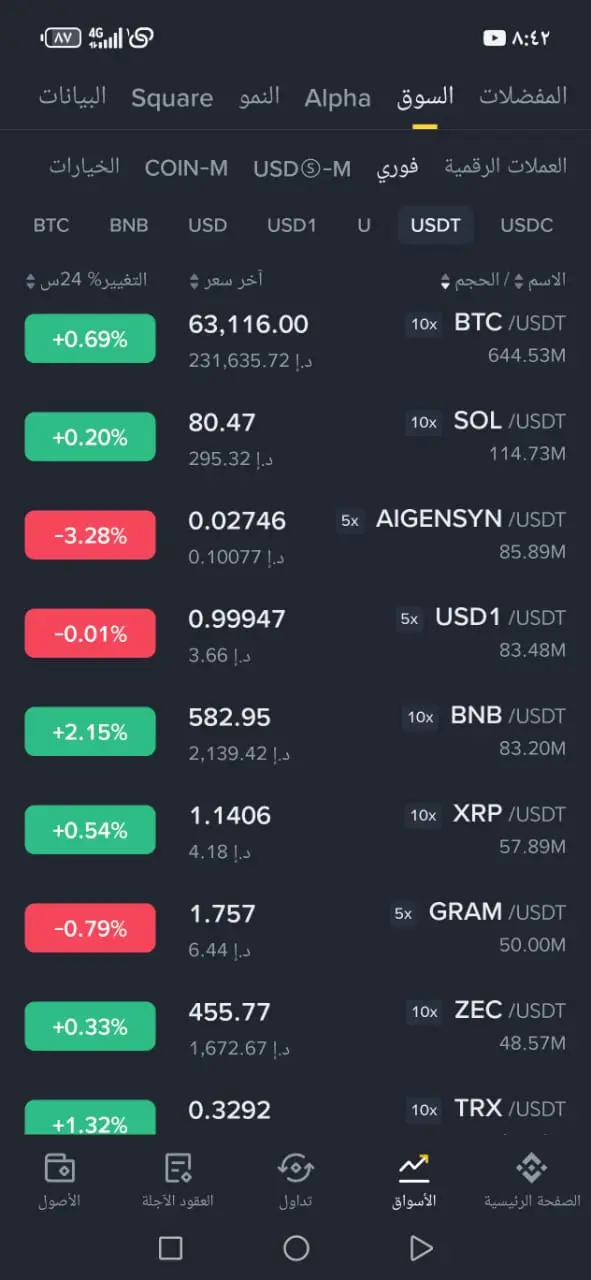
Task: Tap the Trade swap icon
Action: pyautogui.click(x=295, y=1167)
